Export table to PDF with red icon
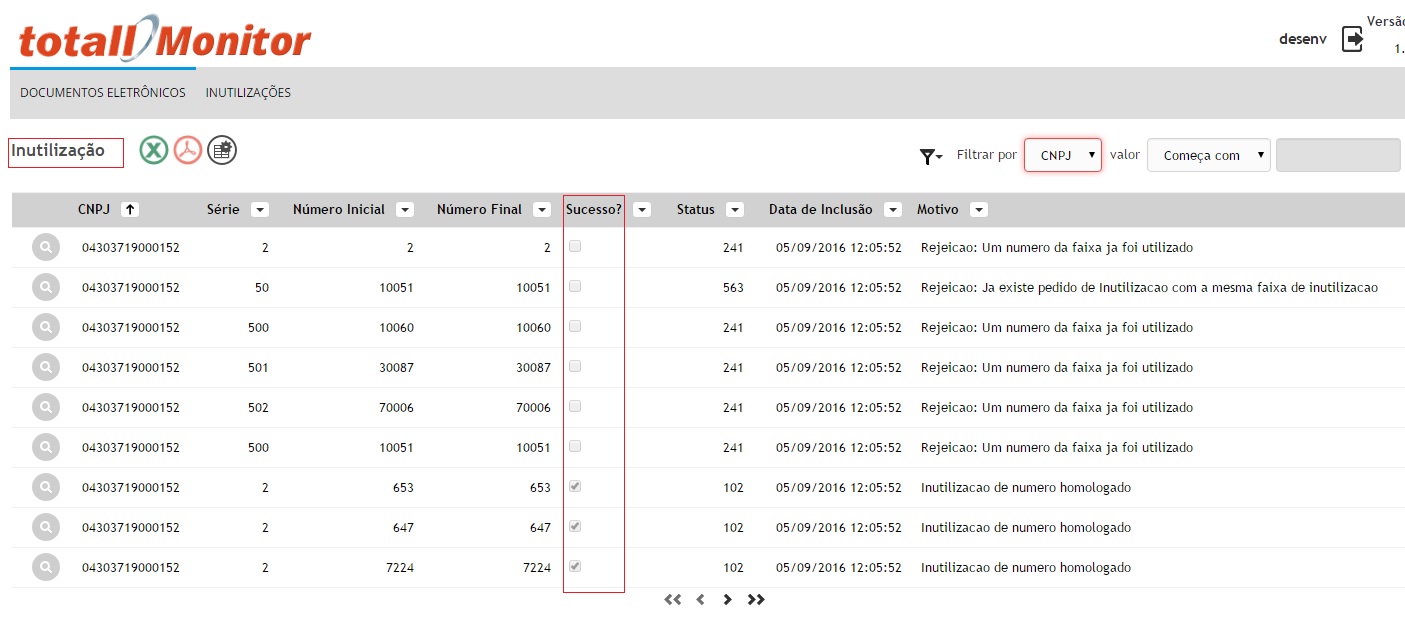The width and height of the screenshot is (1405, 622). pos(188,151)
